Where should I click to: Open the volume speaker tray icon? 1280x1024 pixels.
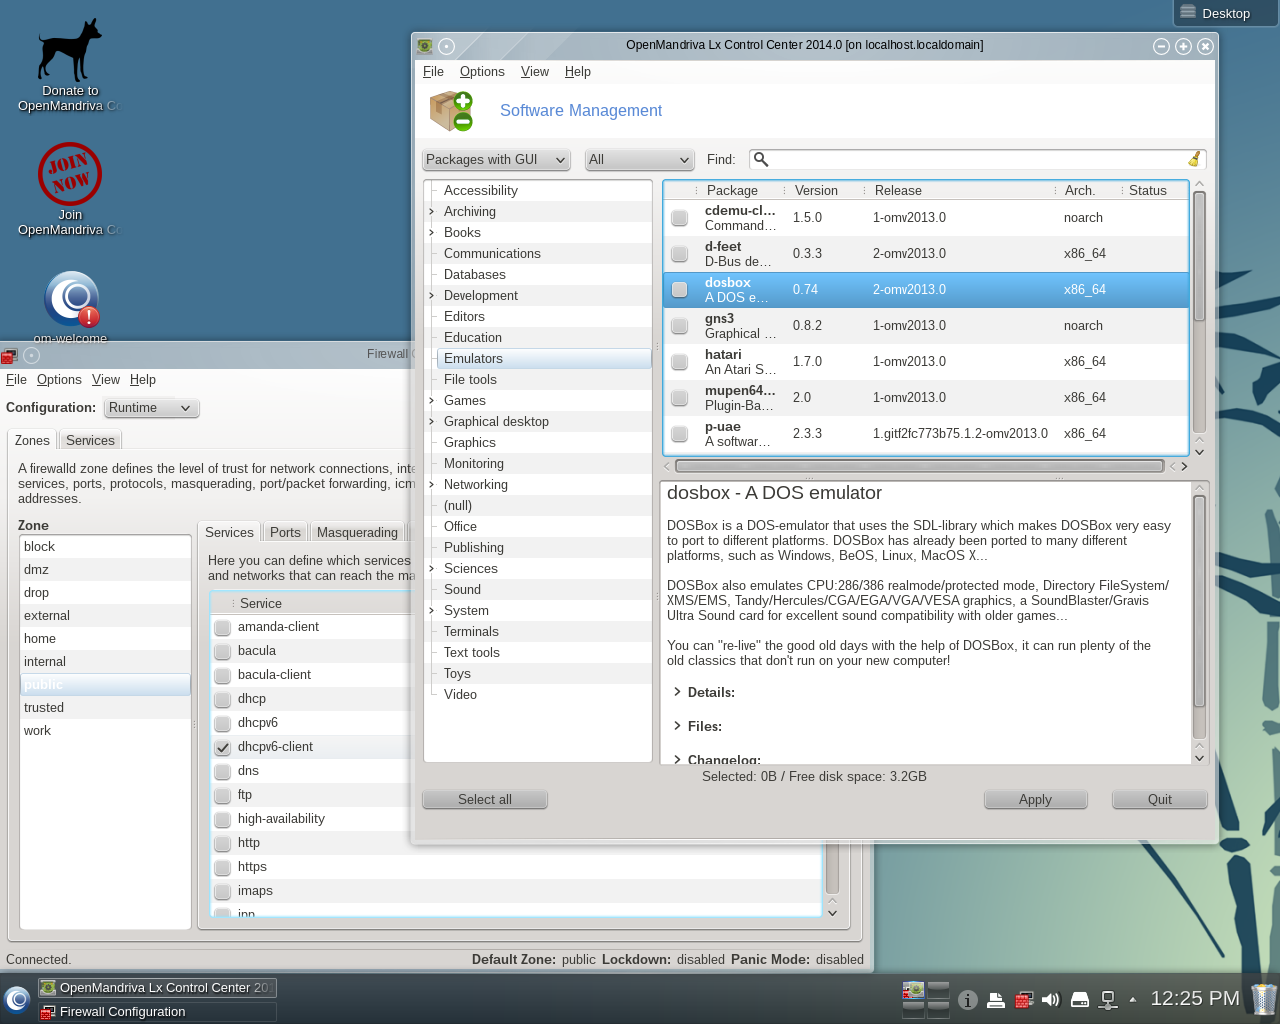(1051, 999)
